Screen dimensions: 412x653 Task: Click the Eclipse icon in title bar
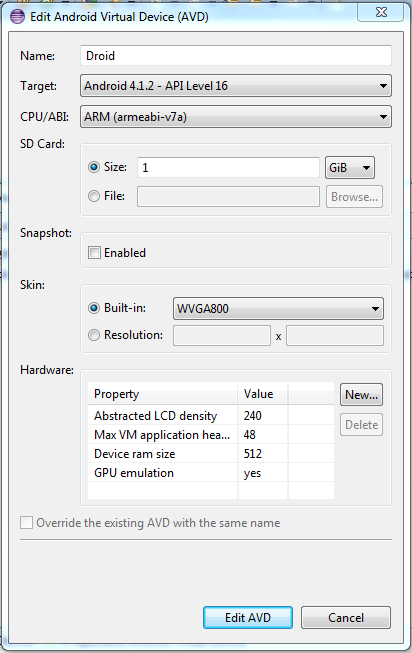point(17,17)
